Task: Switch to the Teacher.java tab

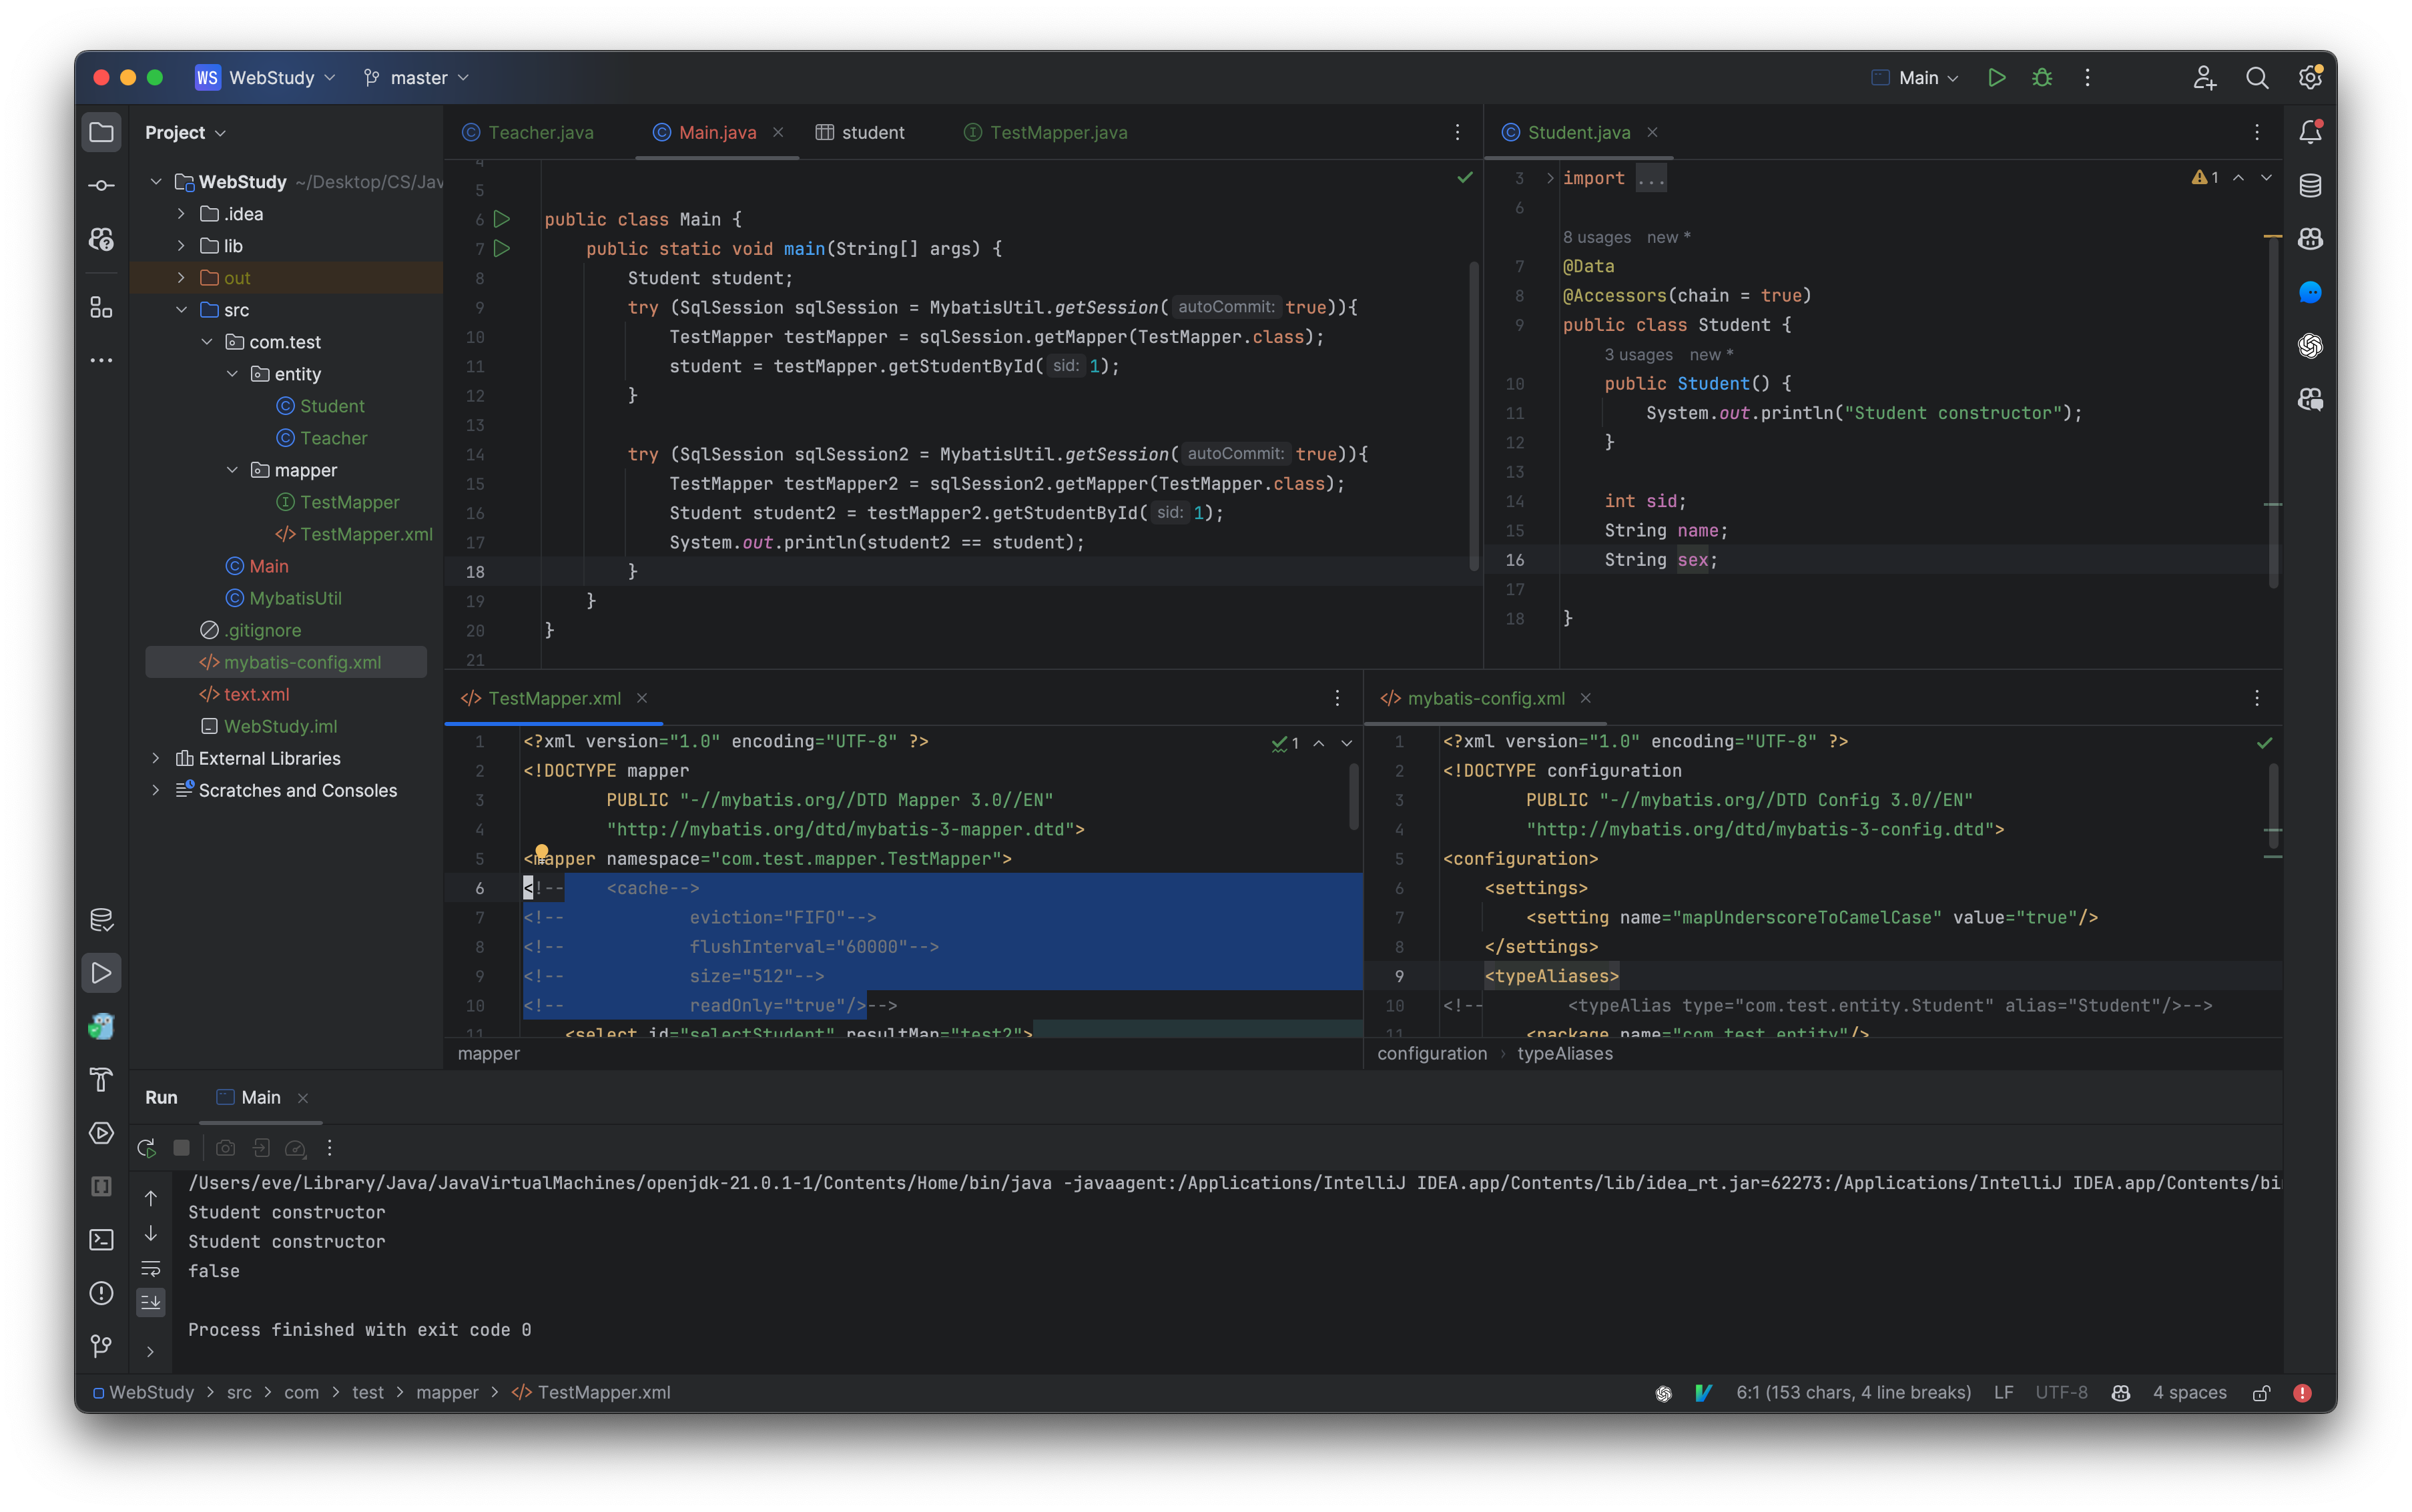Action: coord(540,132)
